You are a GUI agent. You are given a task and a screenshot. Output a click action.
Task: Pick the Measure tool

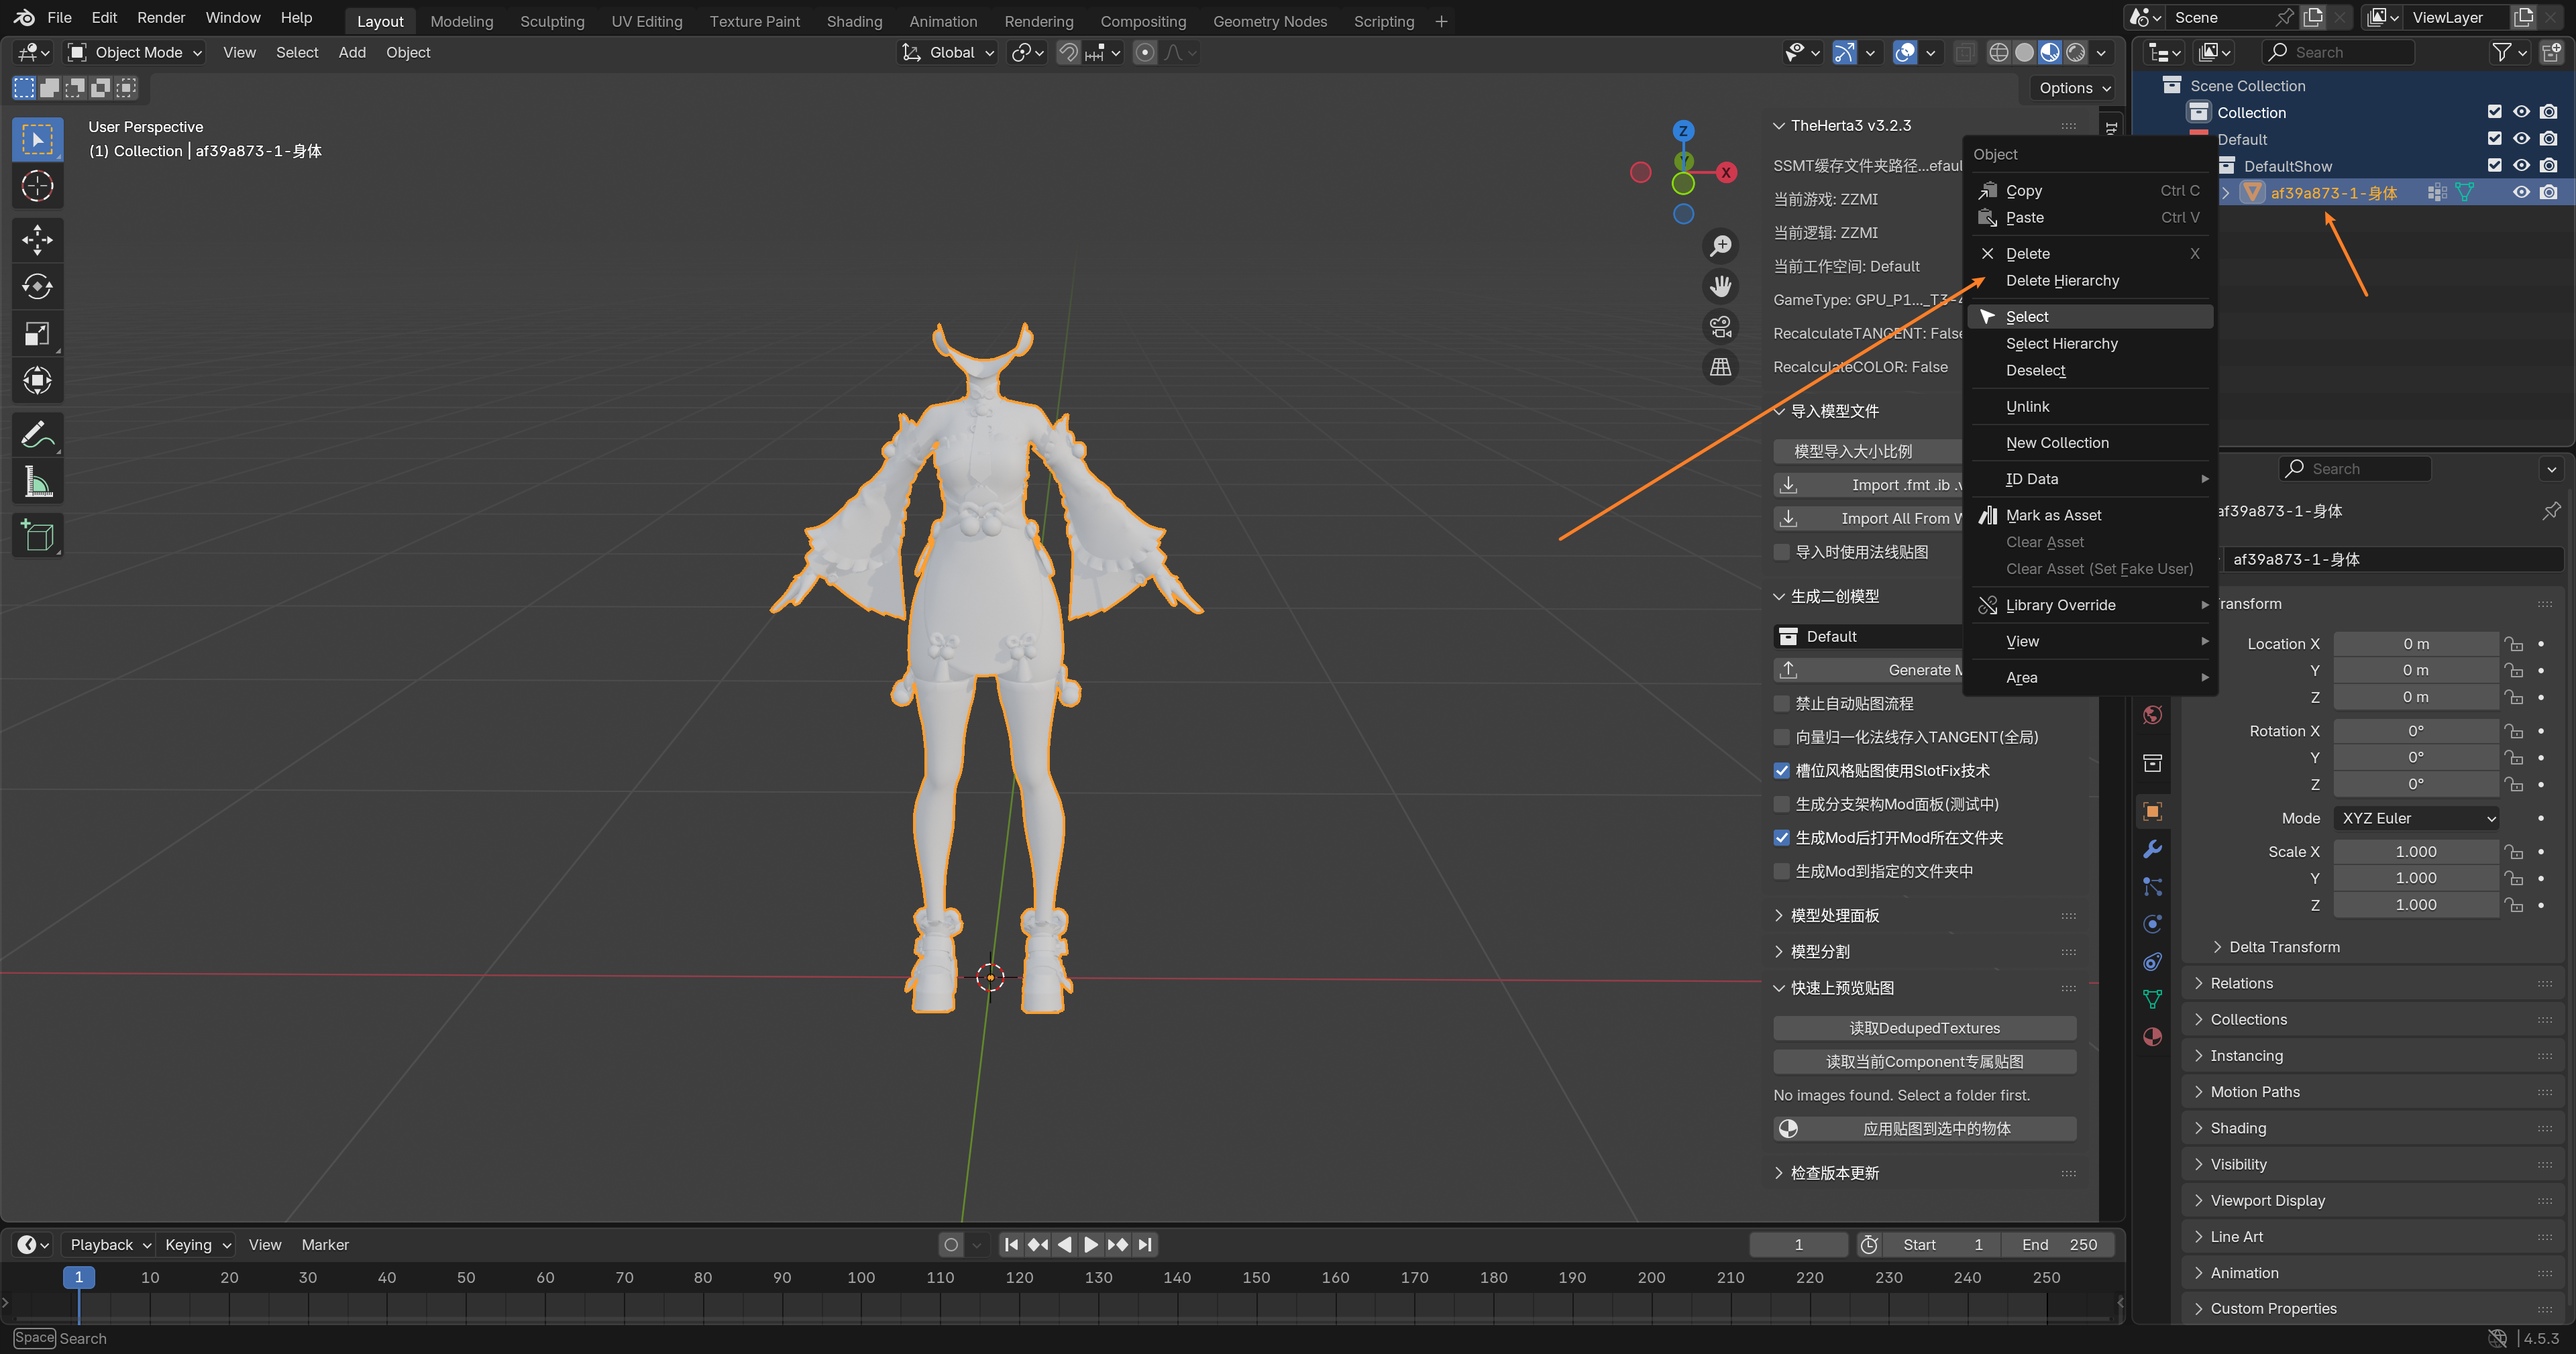(37, 484)
